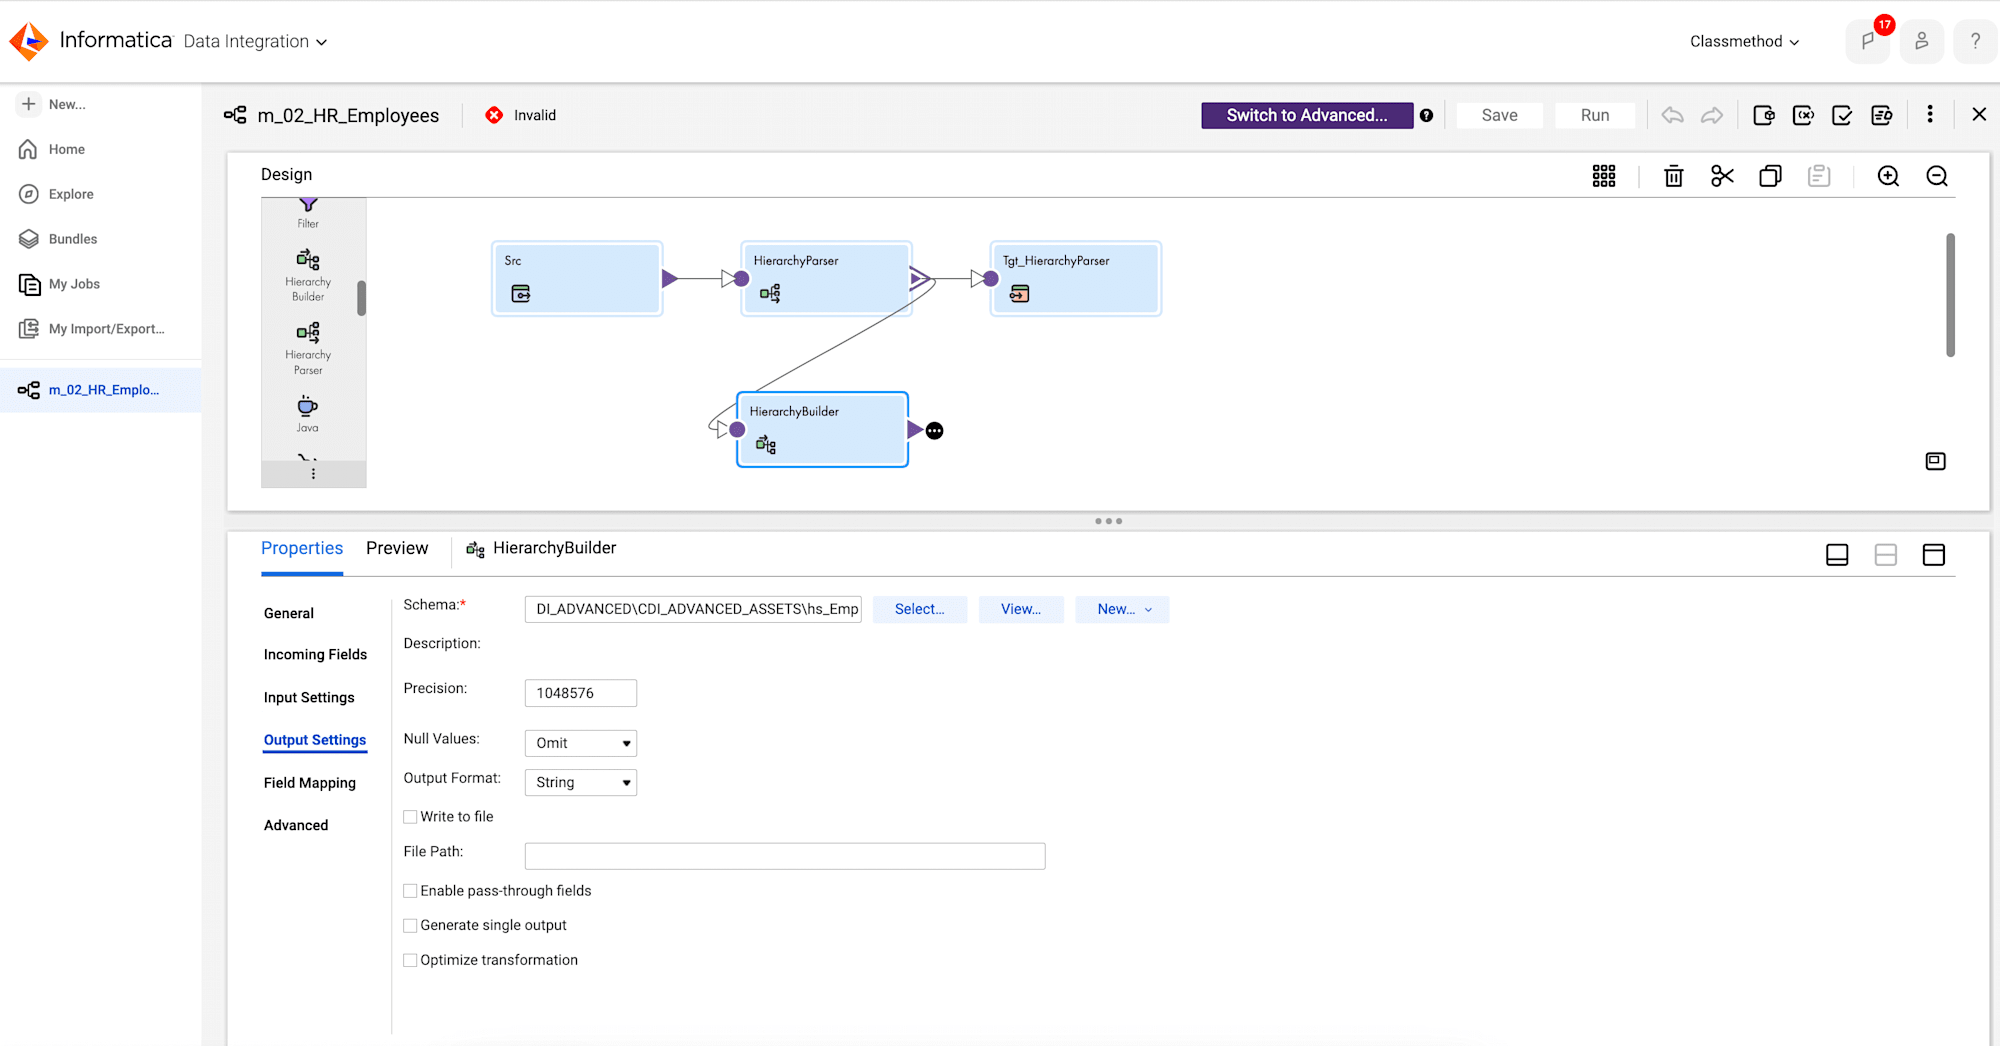Click the Precision input field
Screen dimensions: 2000x1046
[x=581, y=693]
